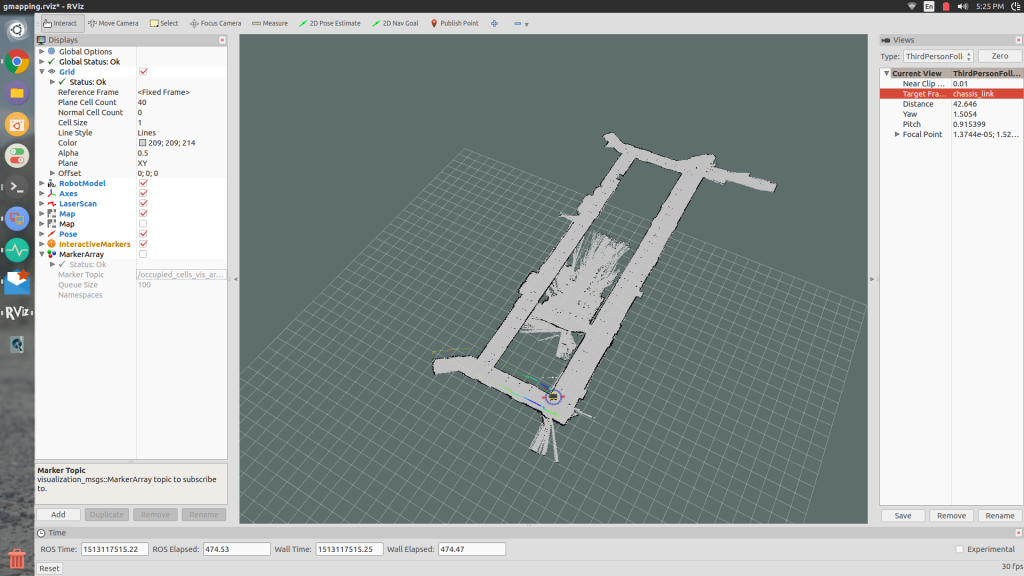
Task: Open the toggle-switch settings dock icon
Action: (17, 156)
